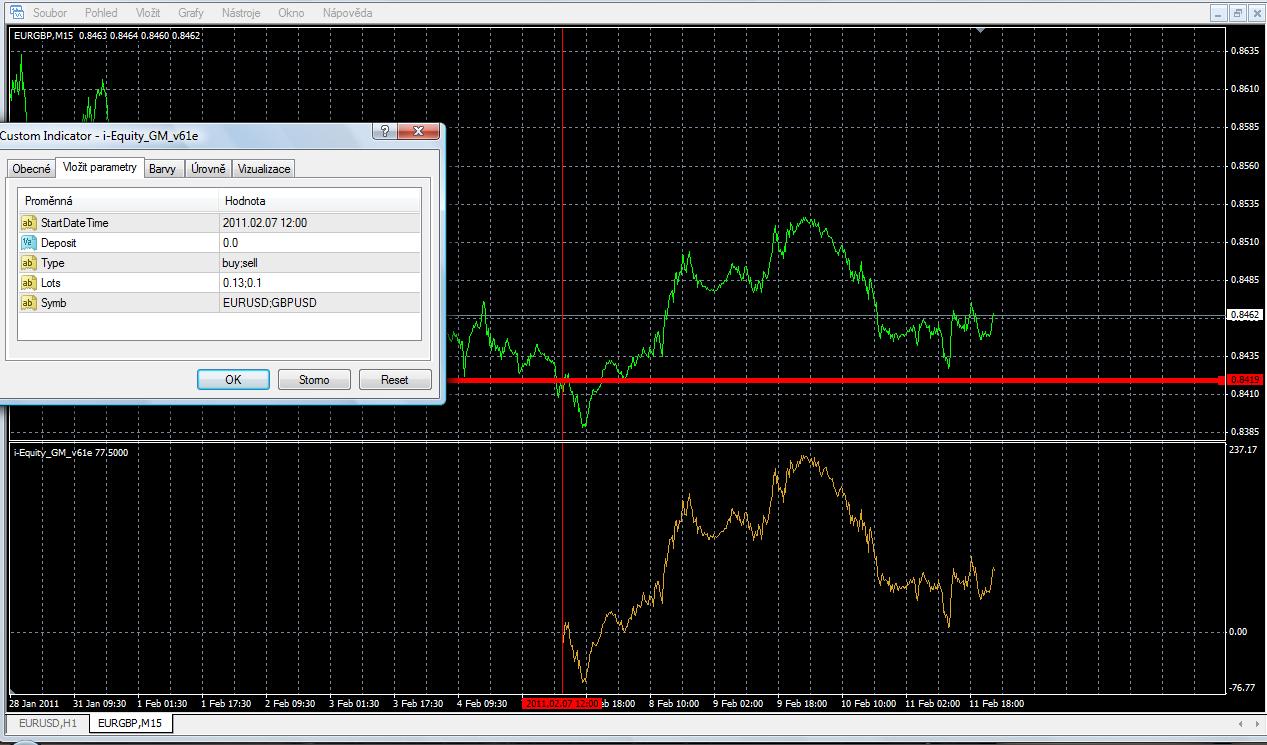Click the dialog's question mark help button

[x=384, y=132]
